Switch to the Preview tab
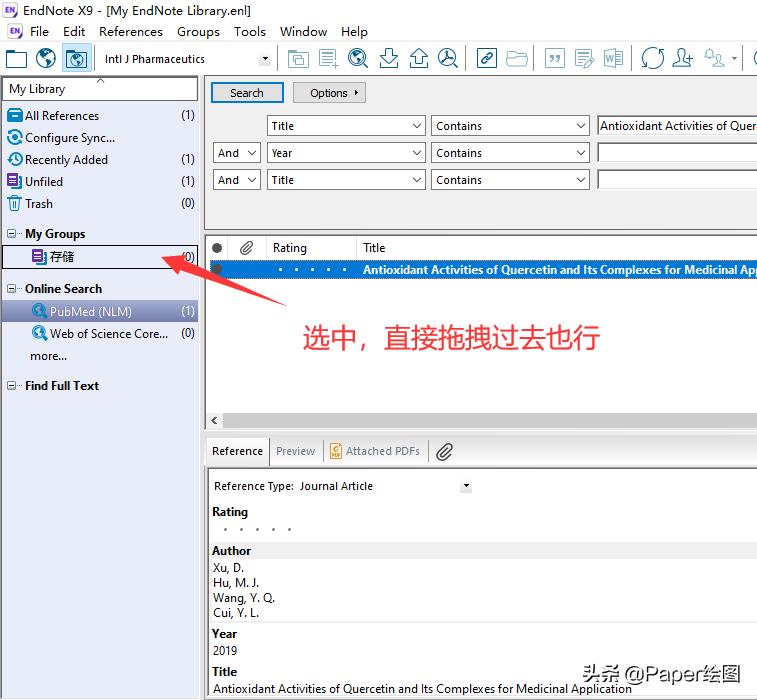 (x=295, y=451)
